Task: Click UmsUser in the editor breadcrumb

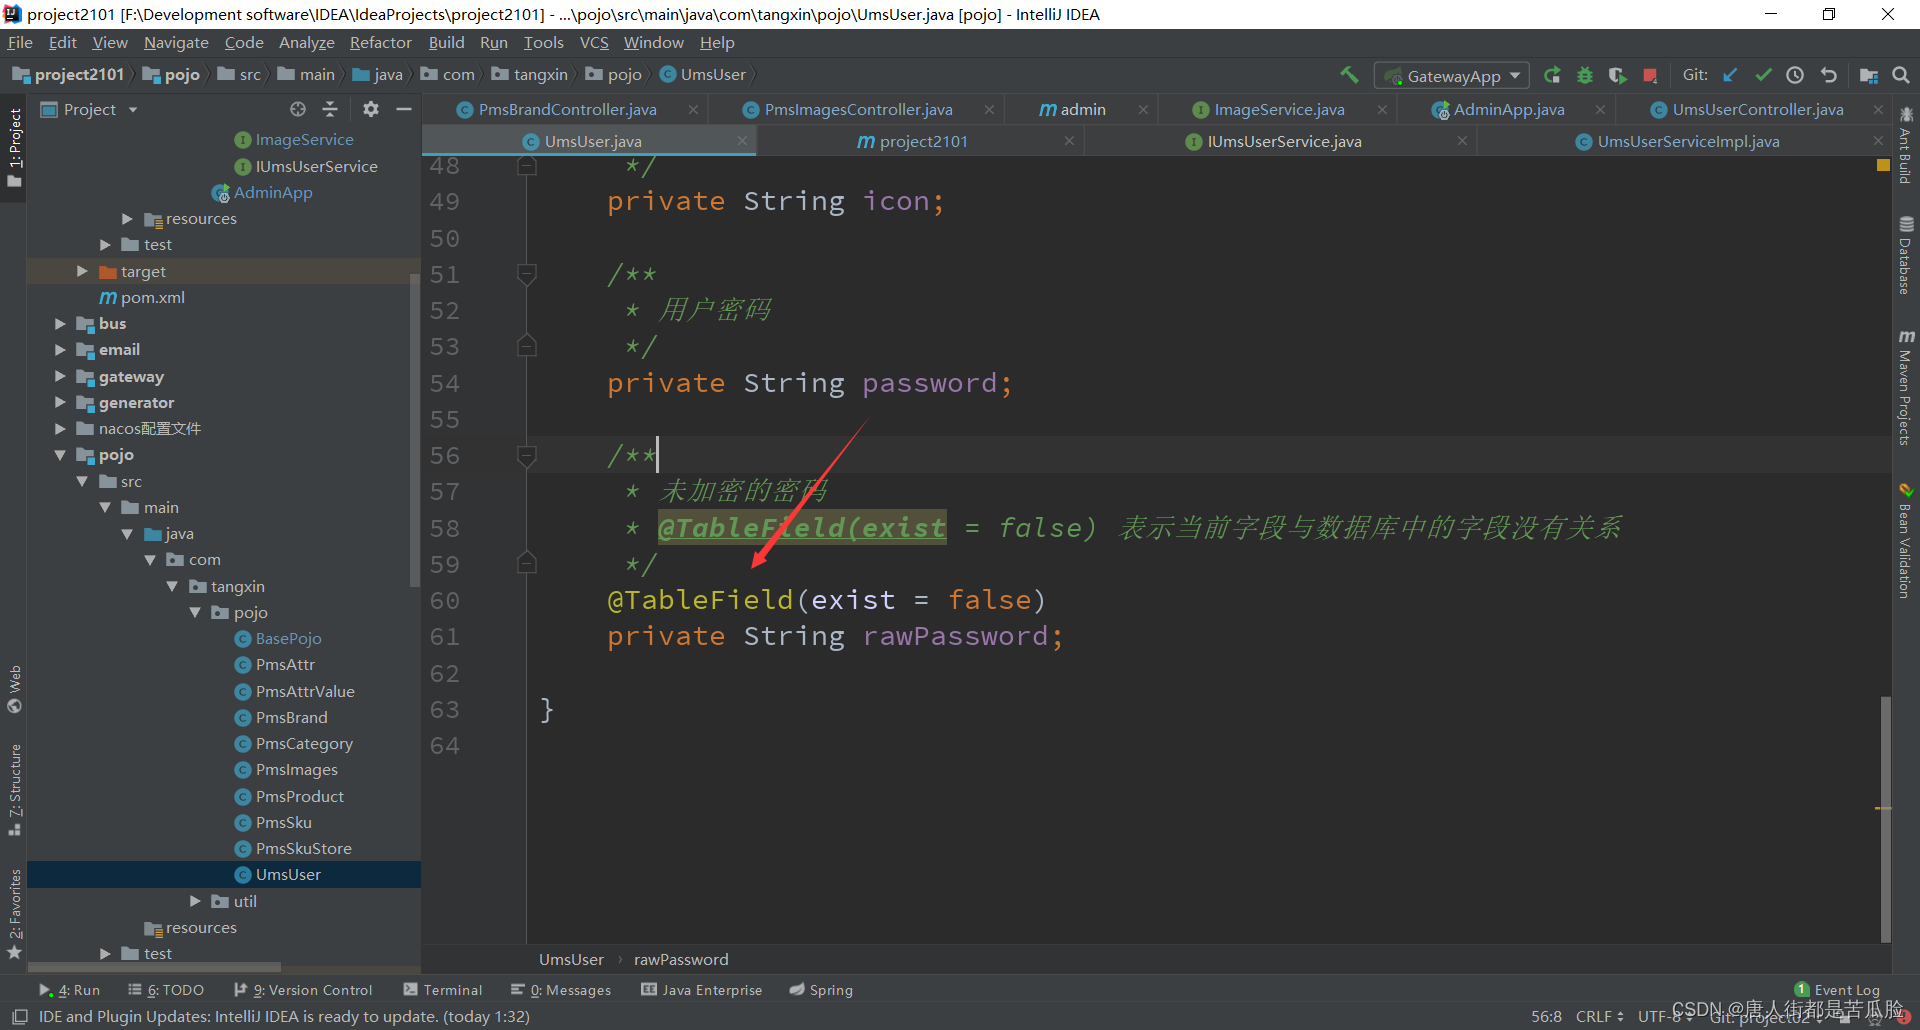Action: point(571,959)
